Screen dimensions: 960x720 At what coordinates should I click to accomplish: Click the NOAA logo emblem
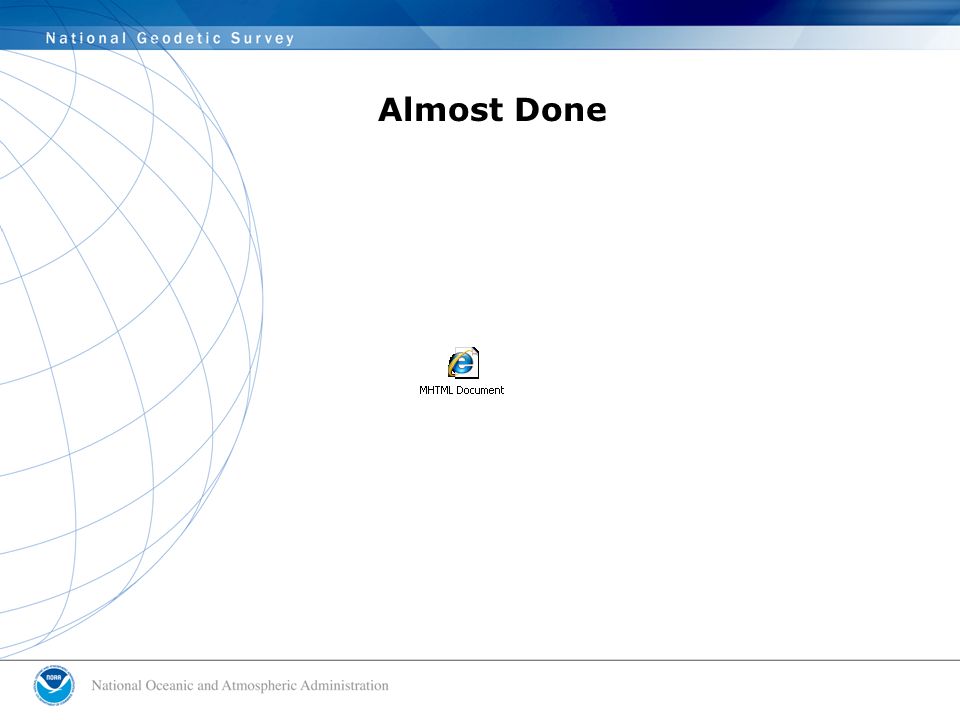point(54,686)
